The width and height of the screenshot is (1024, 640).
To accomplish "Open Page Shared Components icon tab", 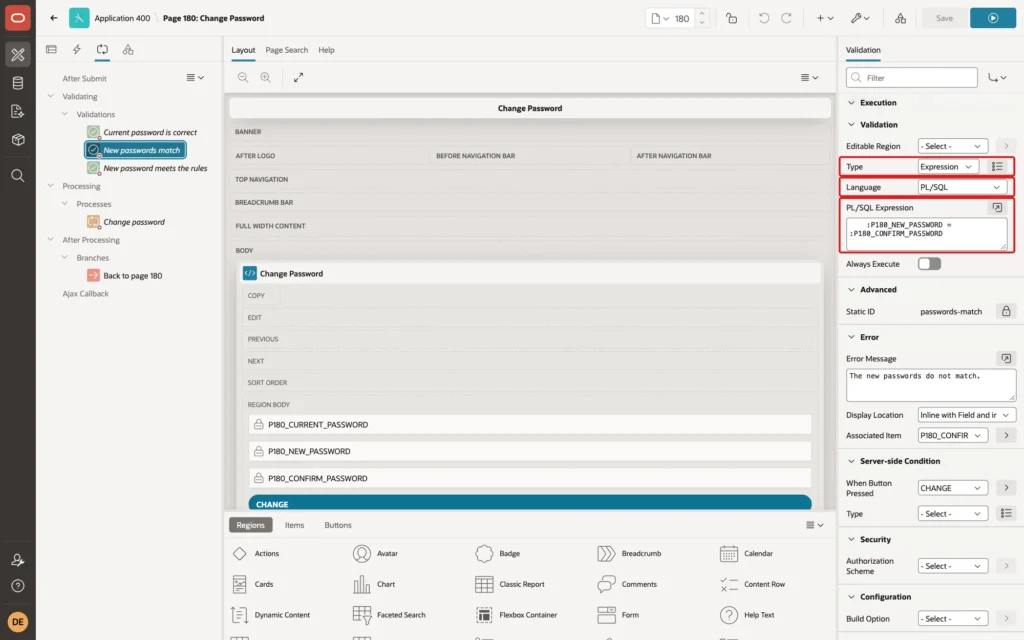I will (x=128, y=50).
